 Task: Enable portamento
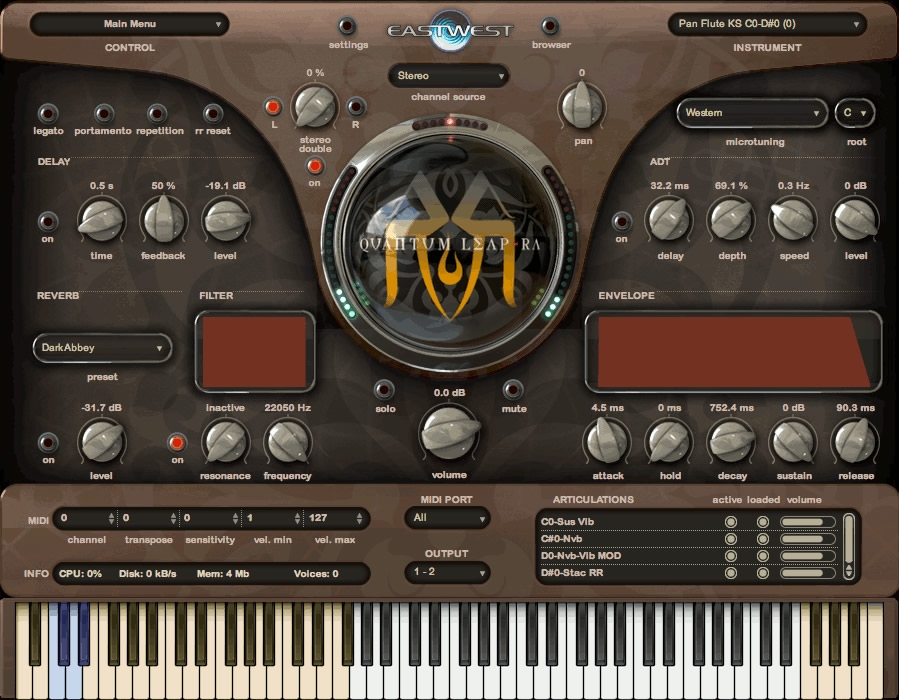pos(104,113)
